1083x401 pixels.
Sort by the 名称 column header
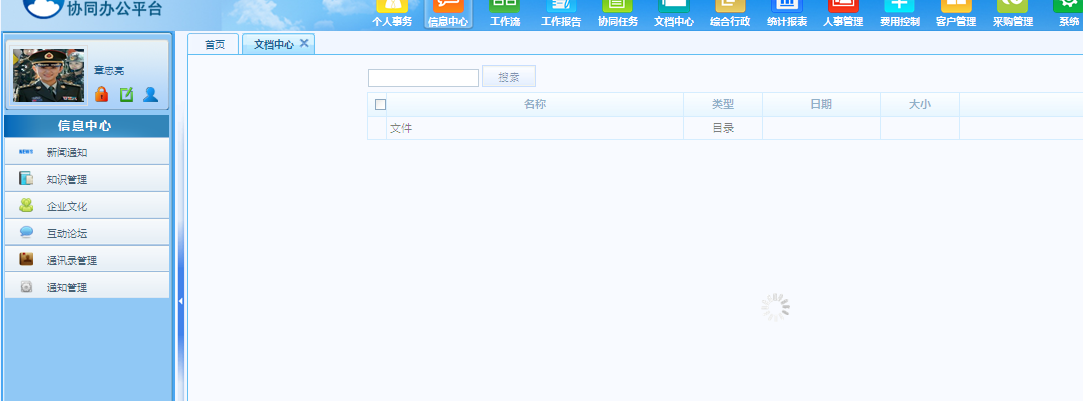[535, 104]
